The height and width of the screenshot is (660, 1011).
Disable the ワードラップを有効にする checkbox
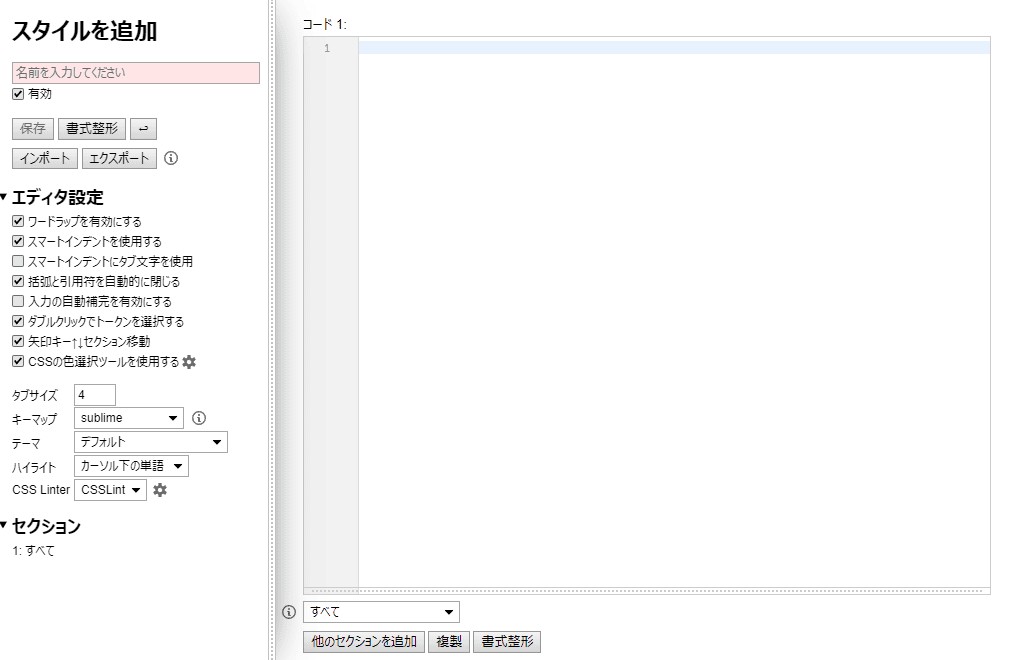[18, 222]
